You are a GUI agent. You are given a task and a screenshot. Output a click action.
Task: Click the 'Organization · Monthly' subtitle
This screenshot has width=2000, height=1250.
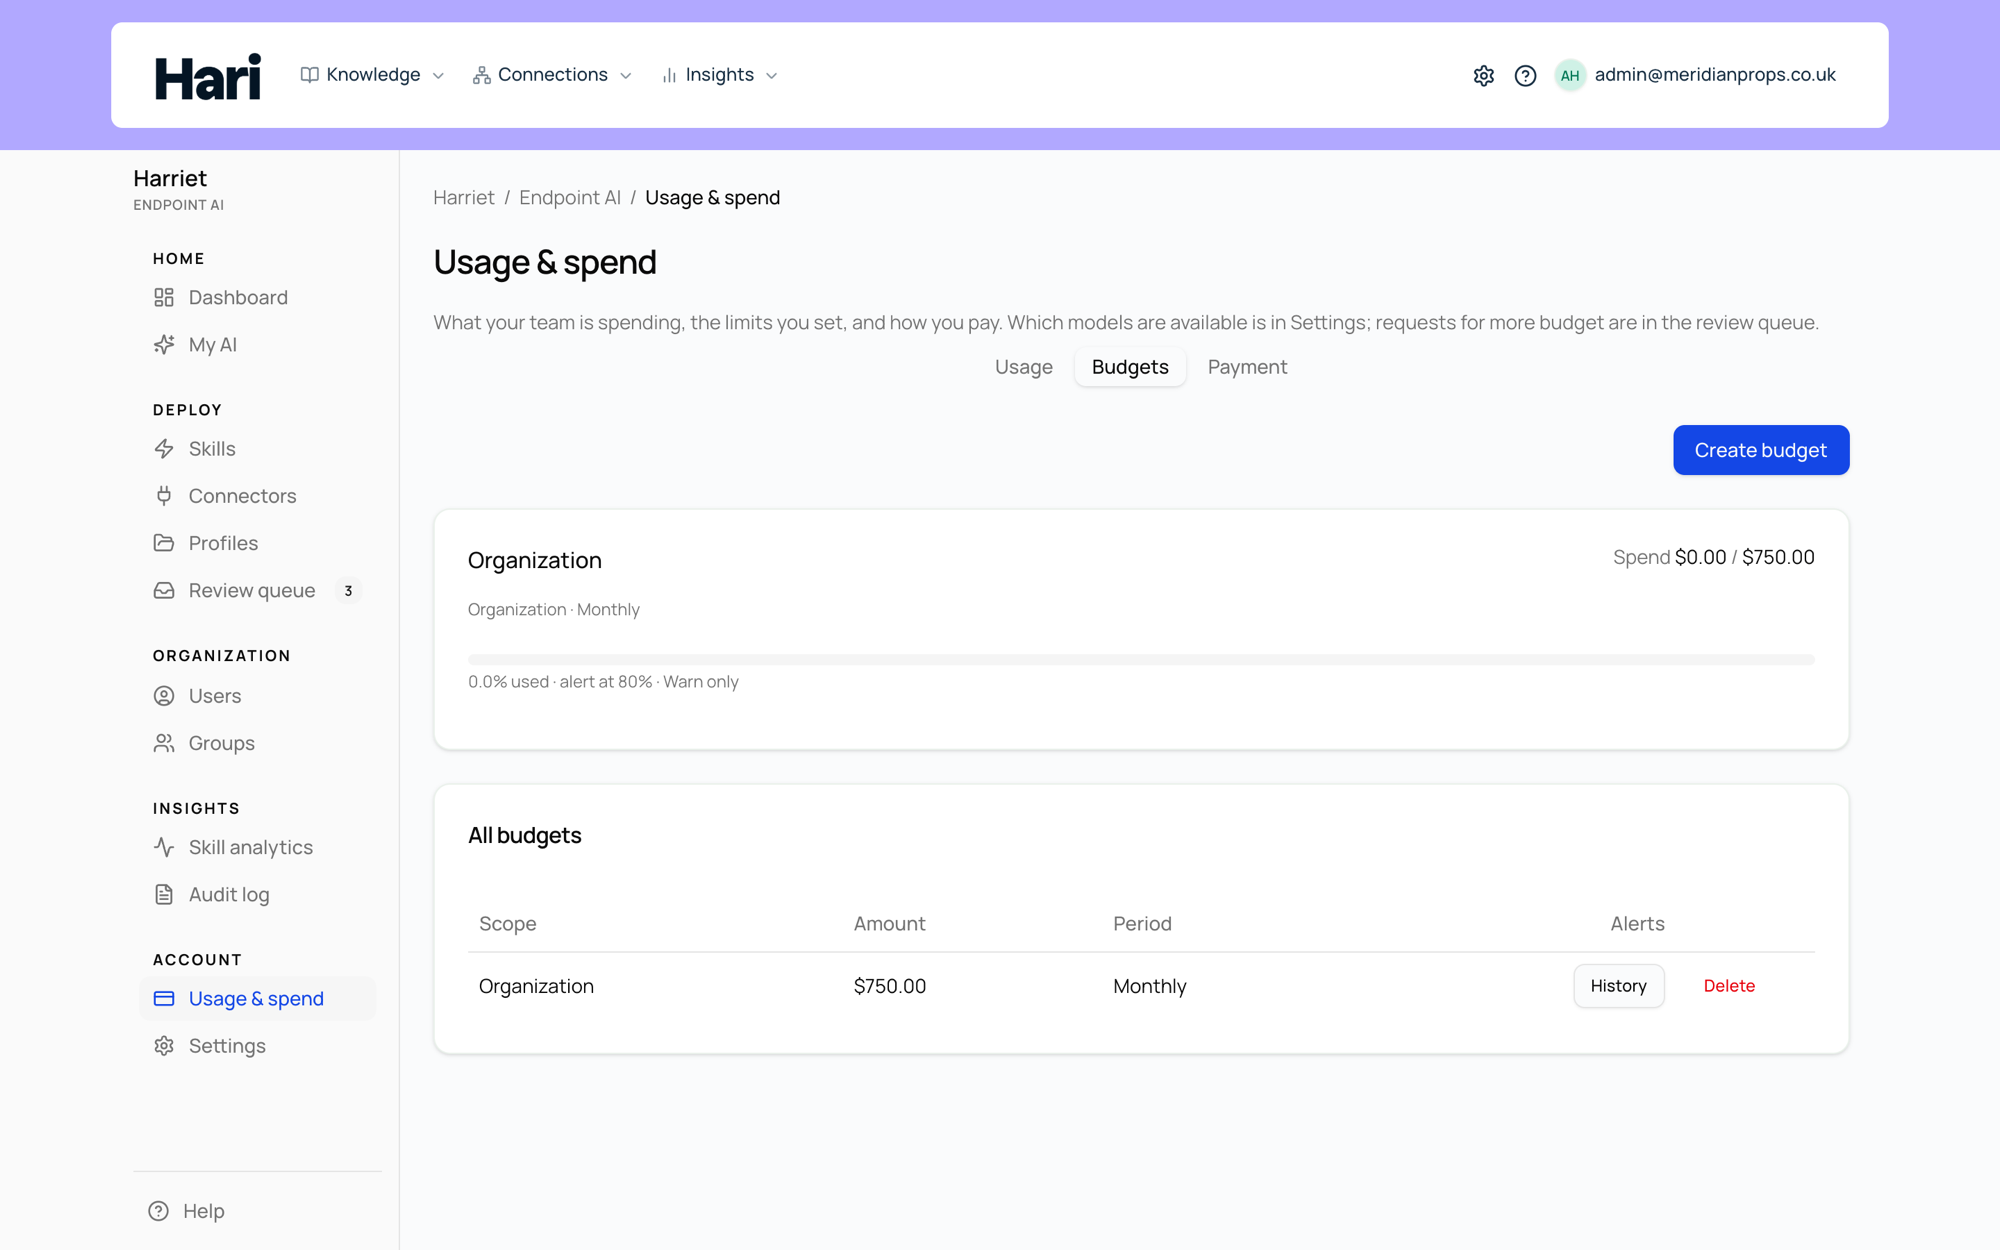[x=553, y=610]
